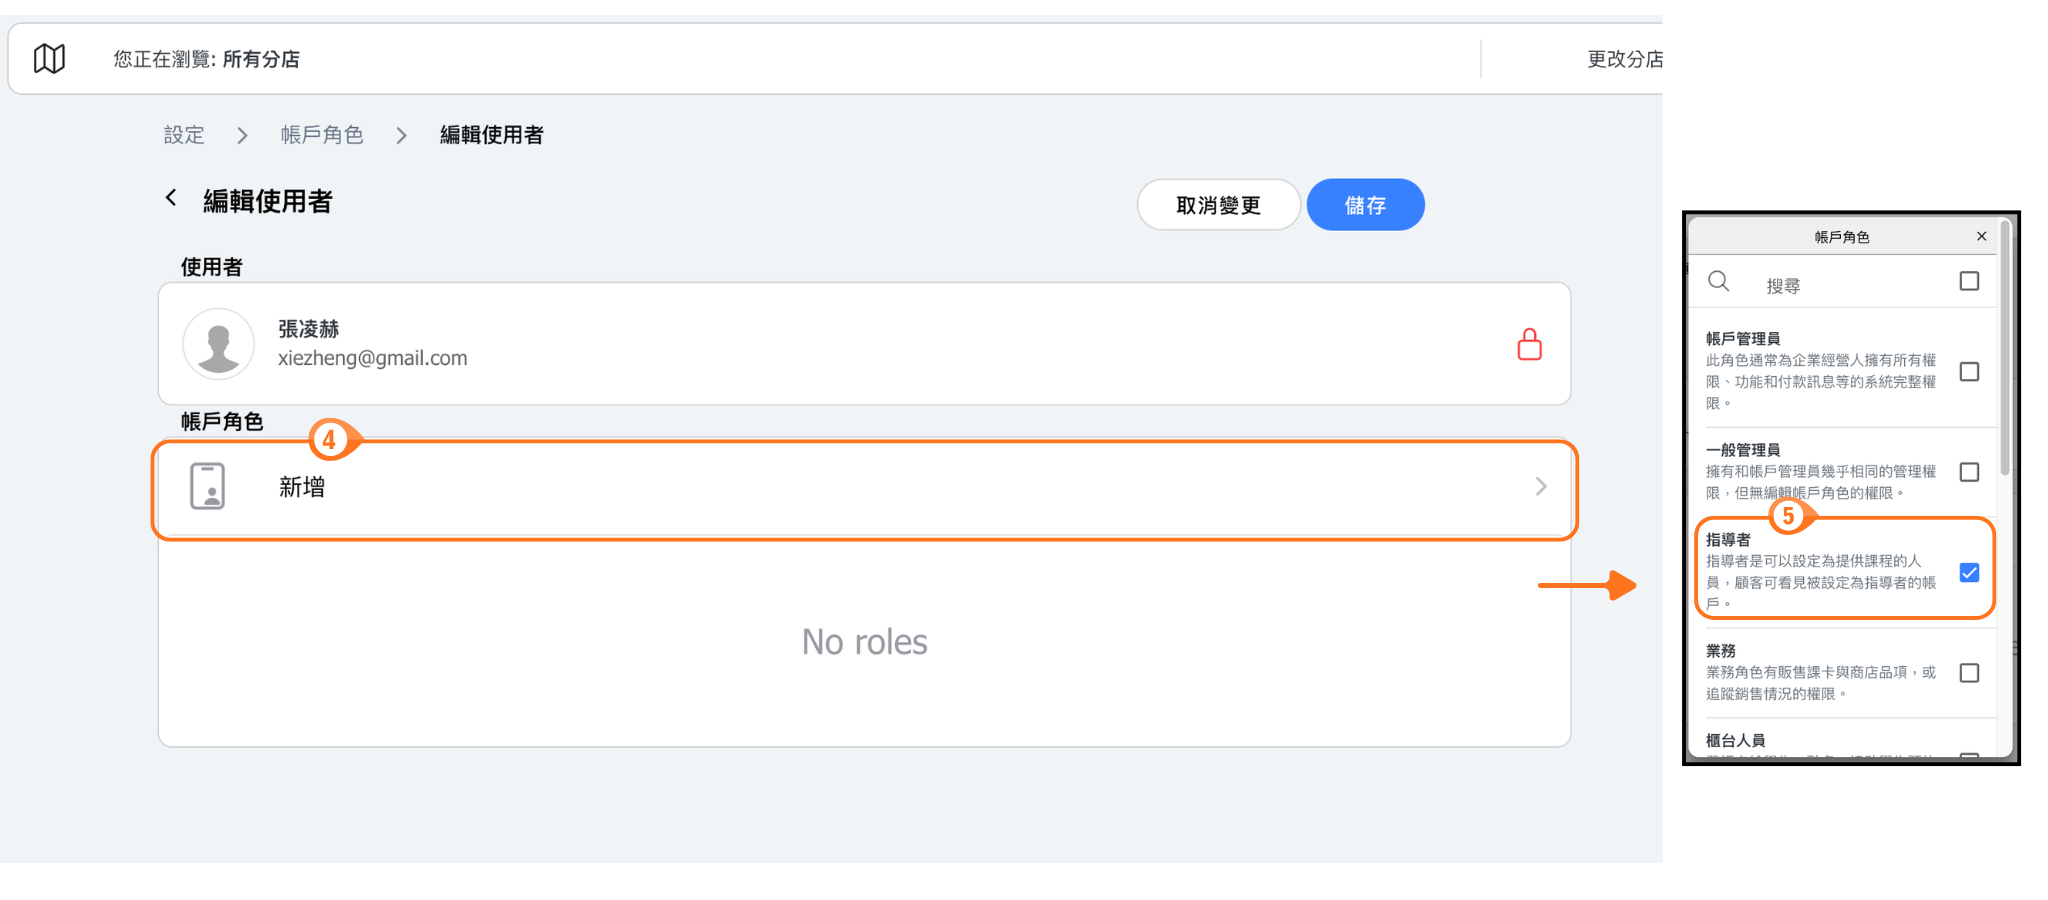Click the map icon in top bar
The width and height of the screenshot is (2048, 900).
tap(49, 59)
